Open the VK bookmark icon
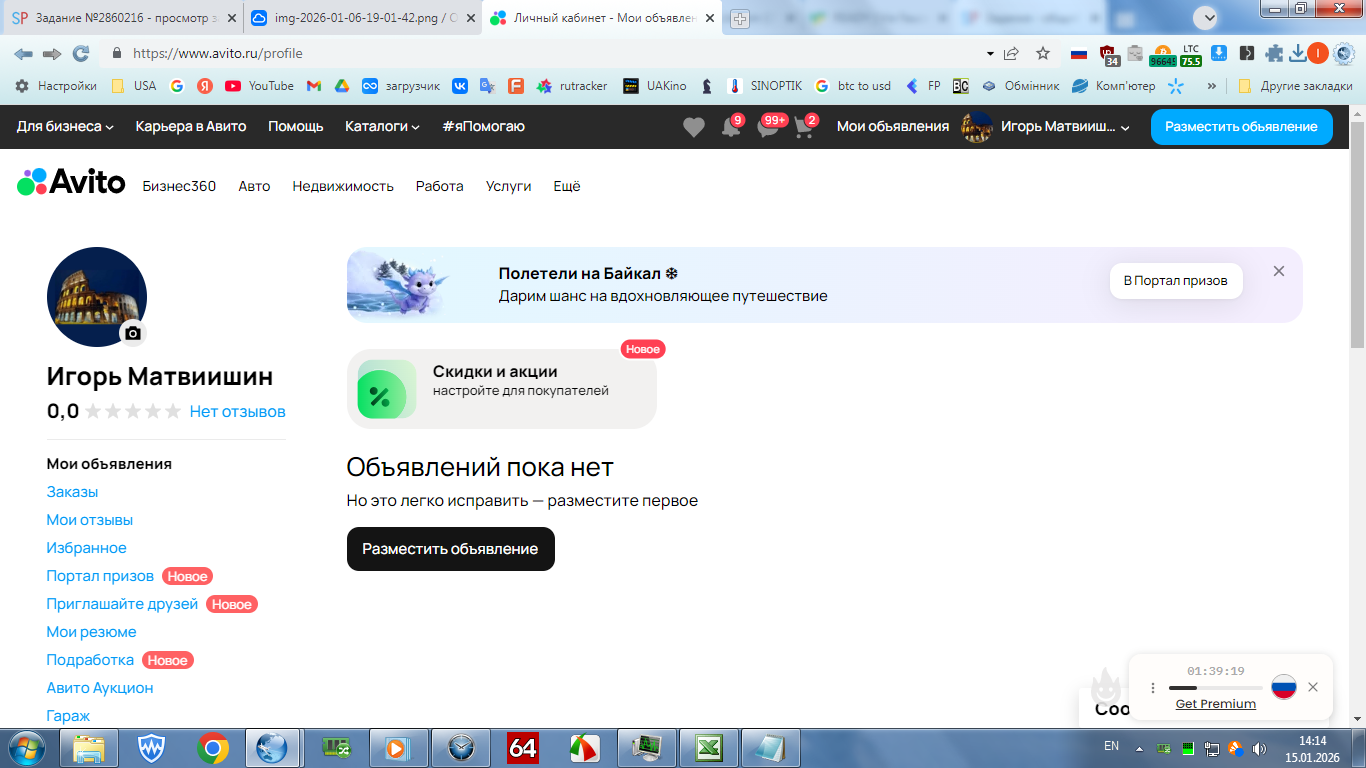 coord(460,86)
